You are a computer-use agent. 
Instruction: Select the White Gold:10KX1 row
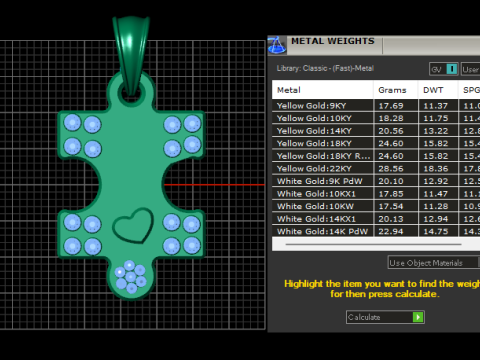tap(376, 194)
